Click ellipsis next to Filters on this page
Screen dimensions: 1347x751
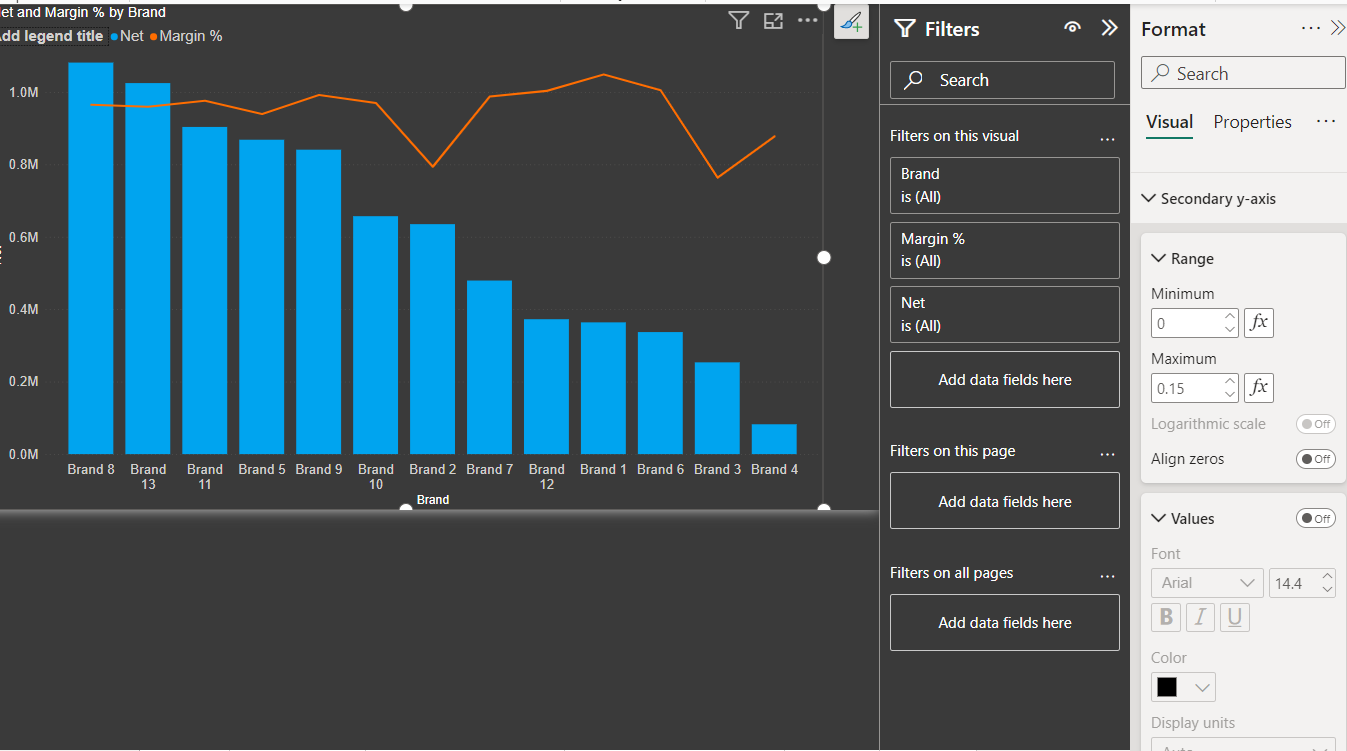[x=1107, y=454]
